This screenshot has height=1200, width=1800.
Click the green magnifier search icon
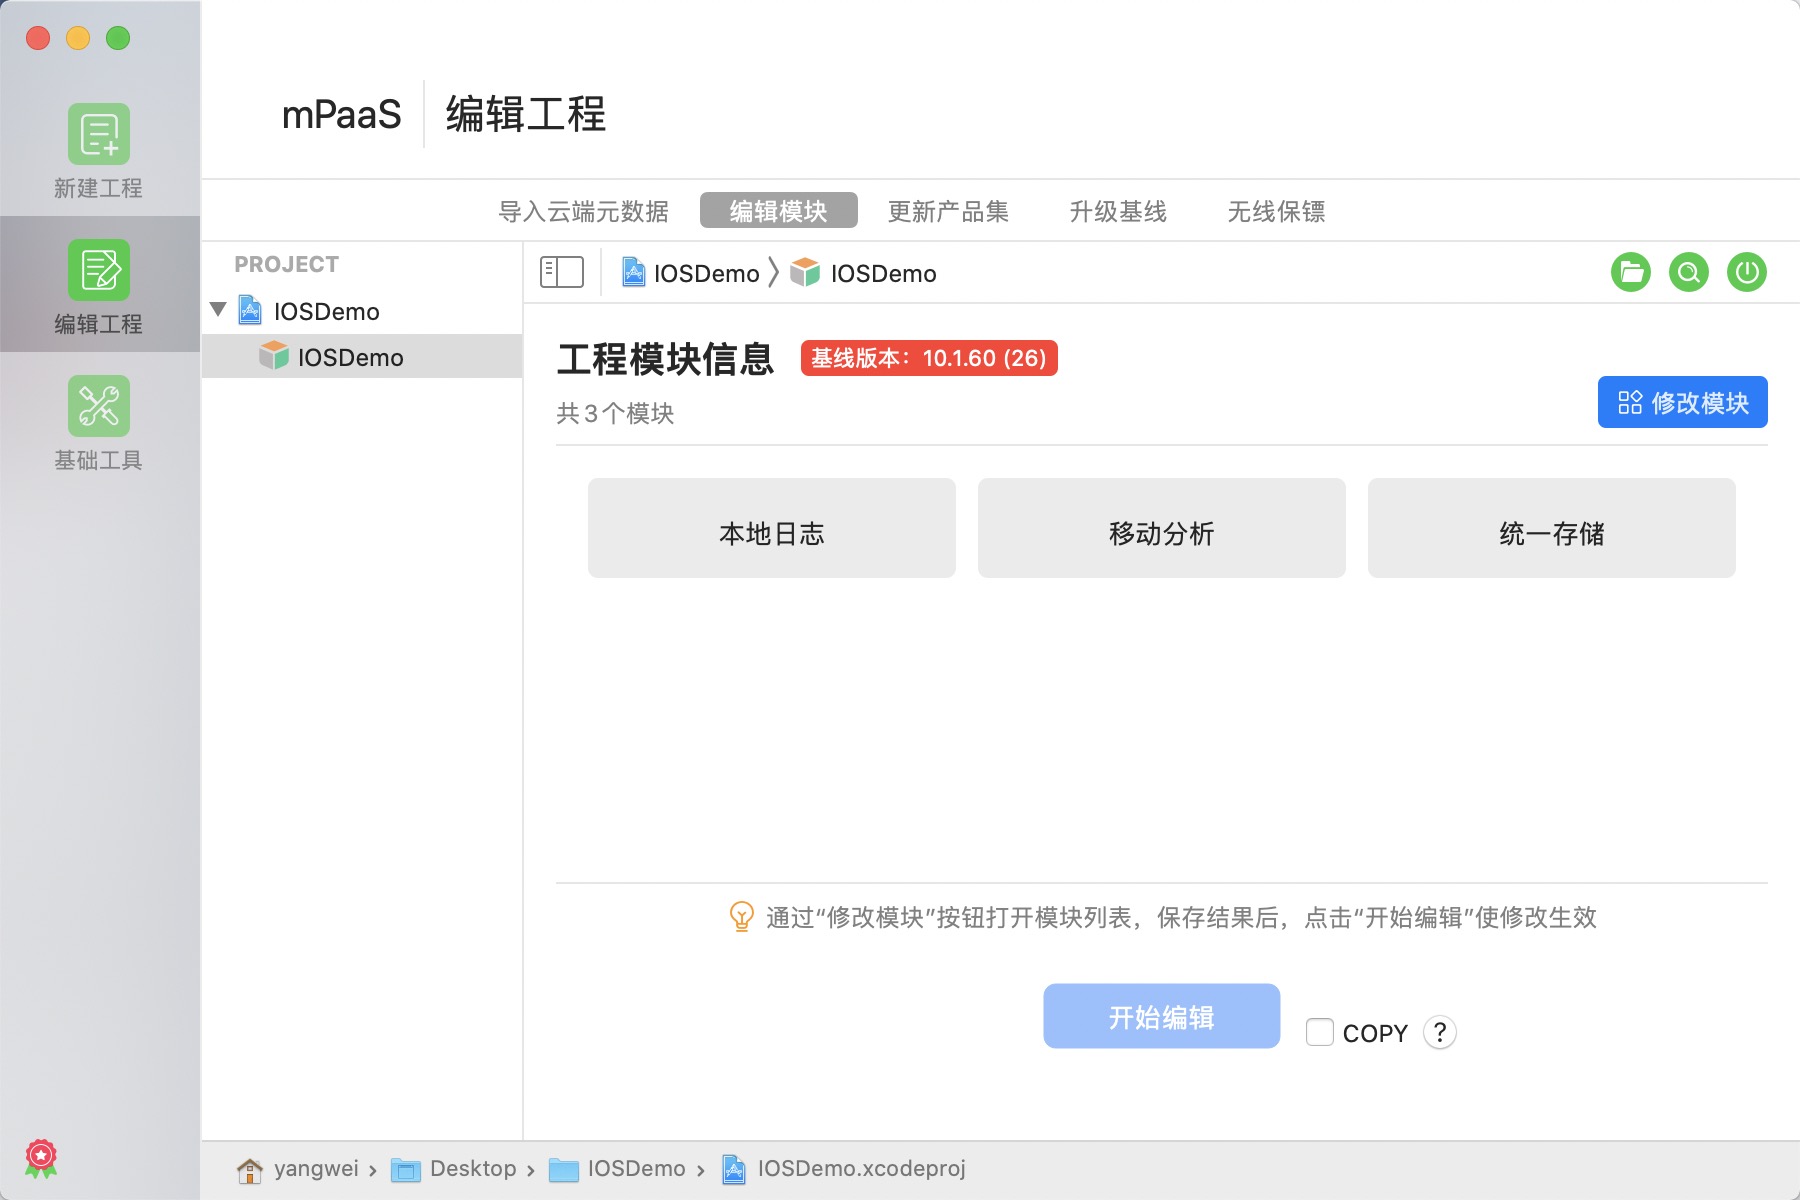tap(1689, 272)
